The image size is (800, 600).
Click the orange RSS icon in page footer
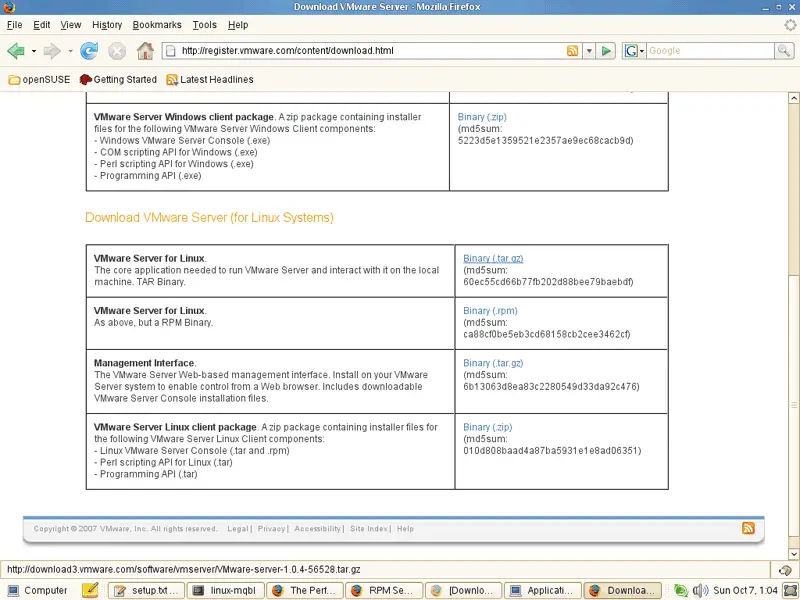(x=748, y=528)
